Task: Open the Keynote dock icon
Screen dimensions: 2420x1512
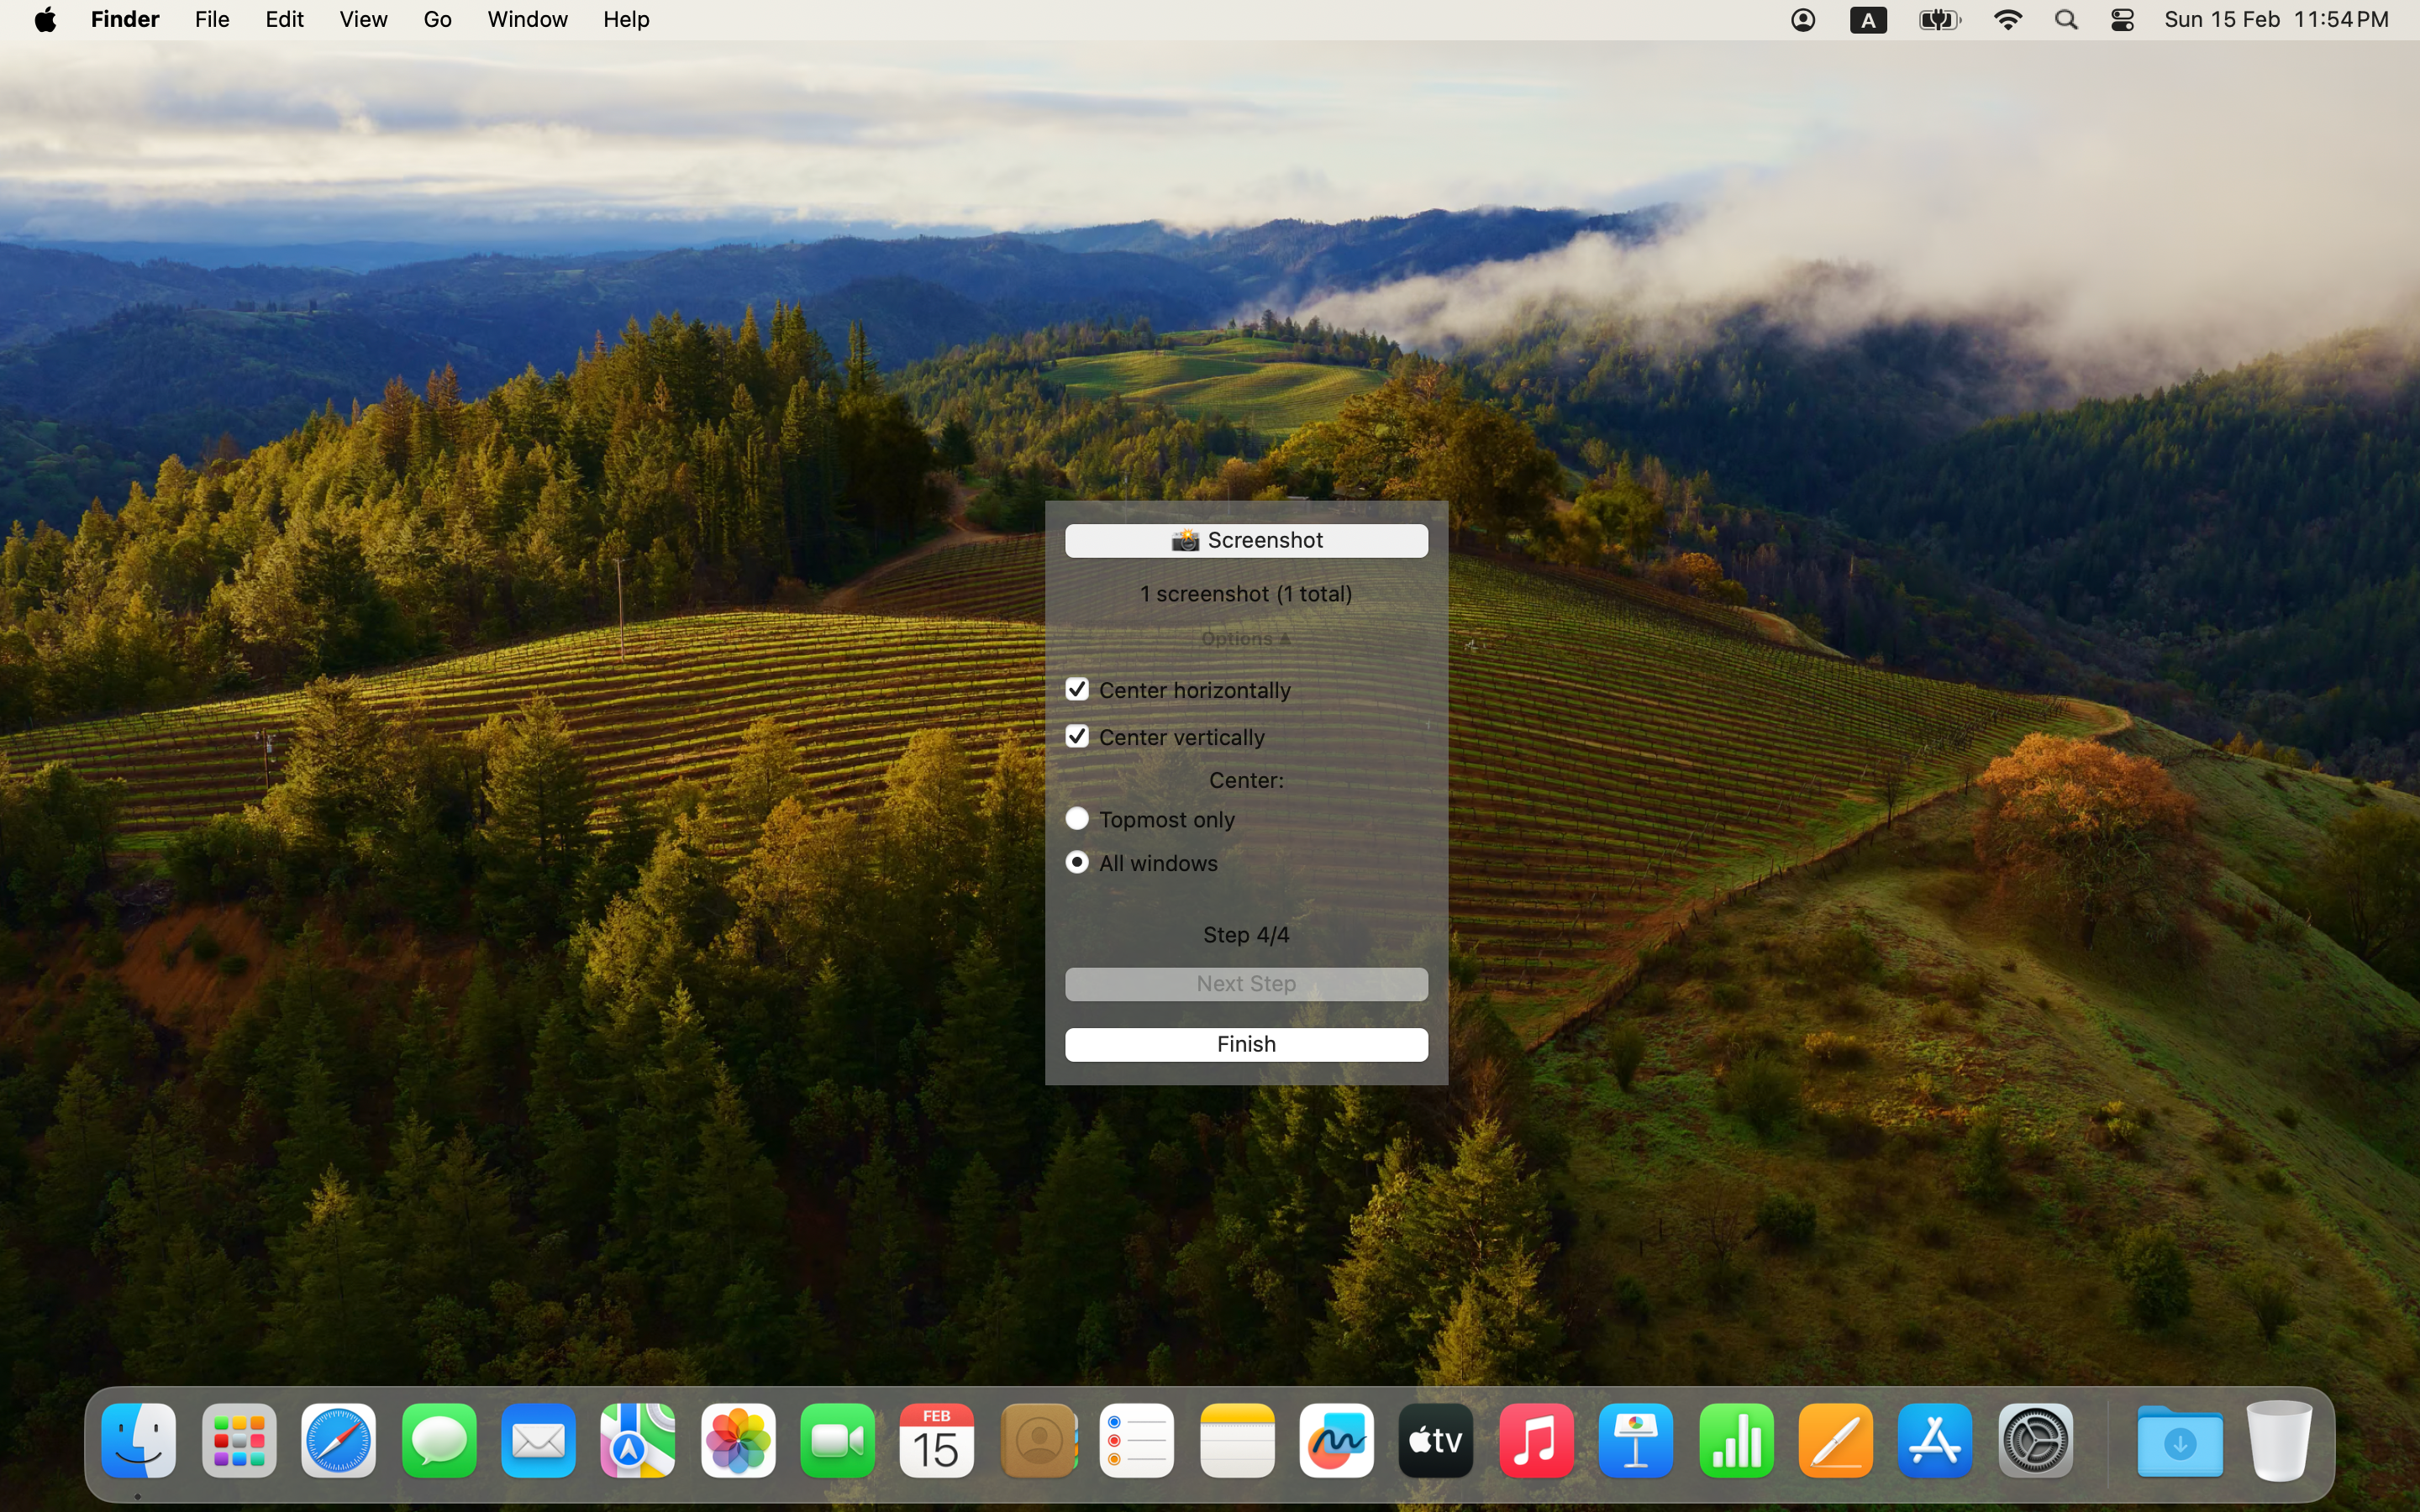Action: (x=1635, y=1441)
